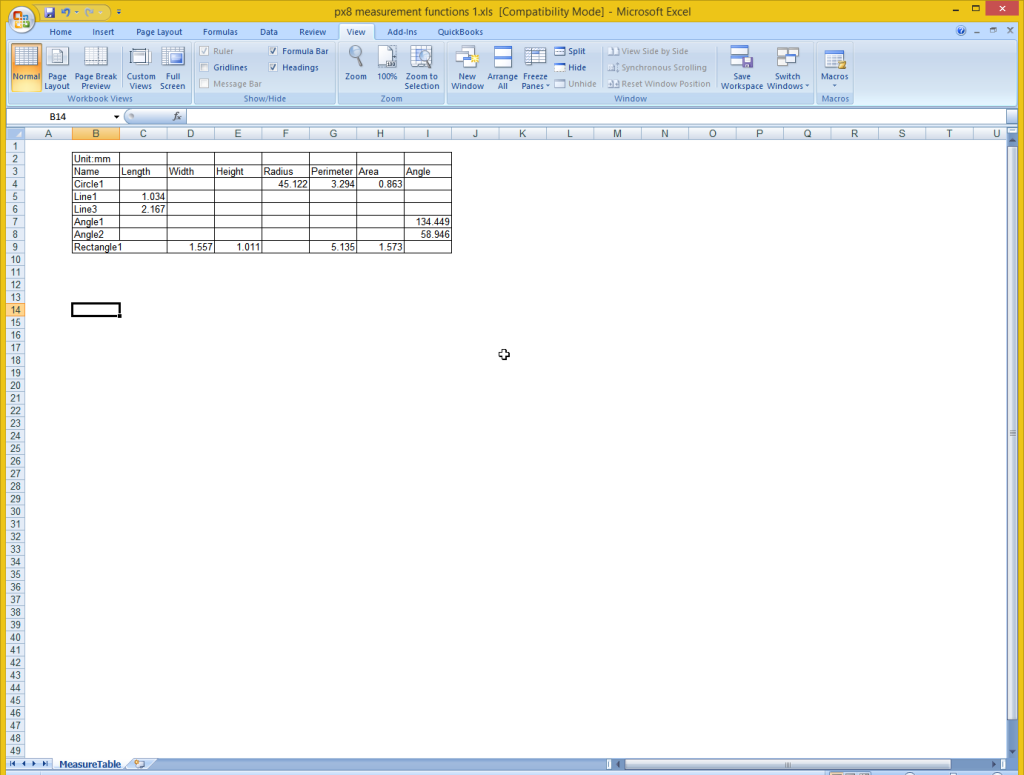
Task: Uncheck the Formula Bar checkbox
Action: pyautogui.click(x=274, y=51)
